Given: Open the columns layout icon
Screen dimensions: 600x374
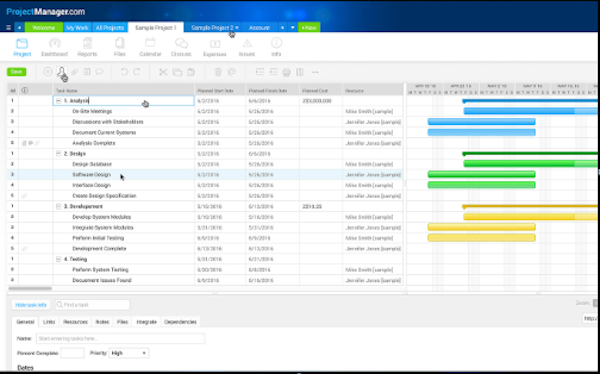Looking at the screenshot, I should [x=300, y=72].
